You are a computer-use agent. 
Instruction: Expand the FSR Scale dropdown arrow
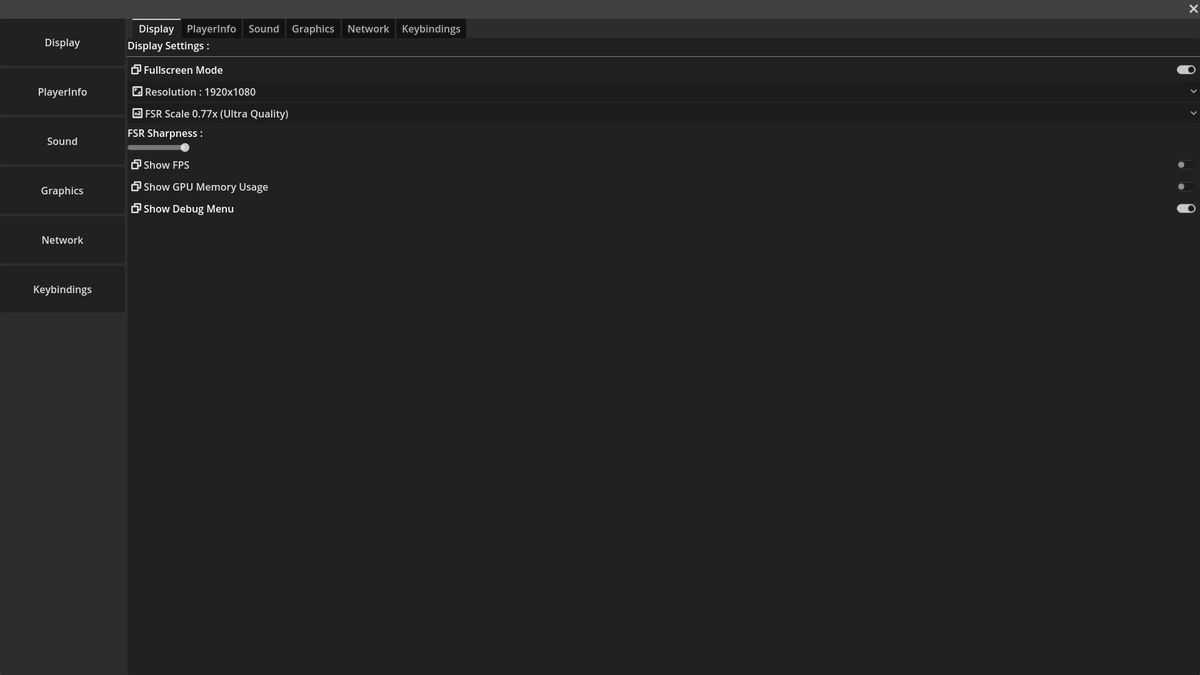pos(1193,113)
